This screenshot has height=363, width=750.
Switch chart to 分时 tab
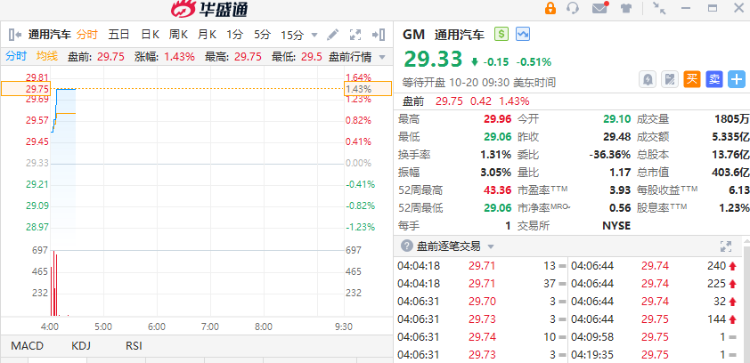click(87, 34)
